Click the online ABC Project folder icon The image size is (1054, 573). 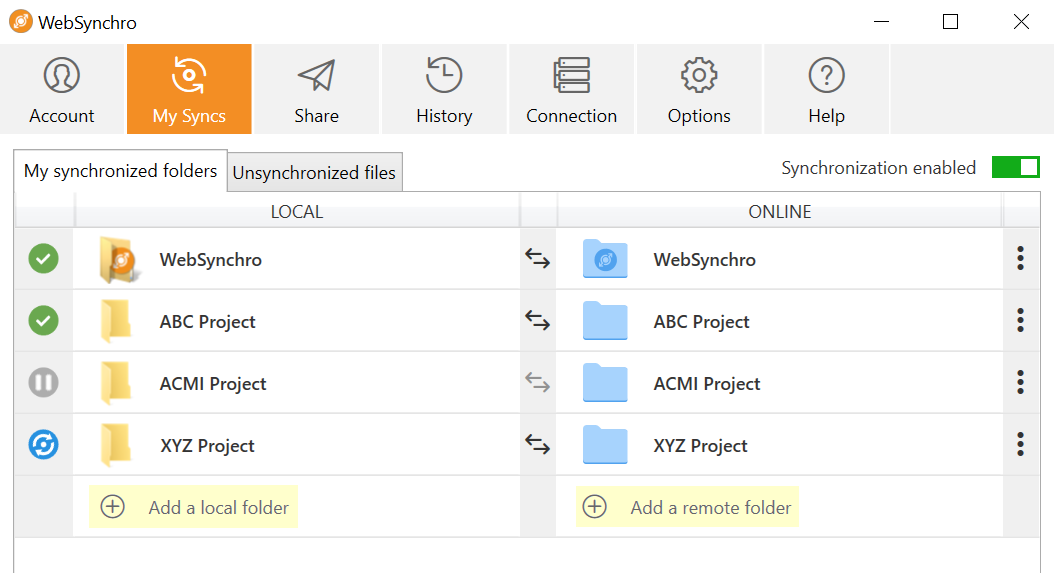[605, 321]
